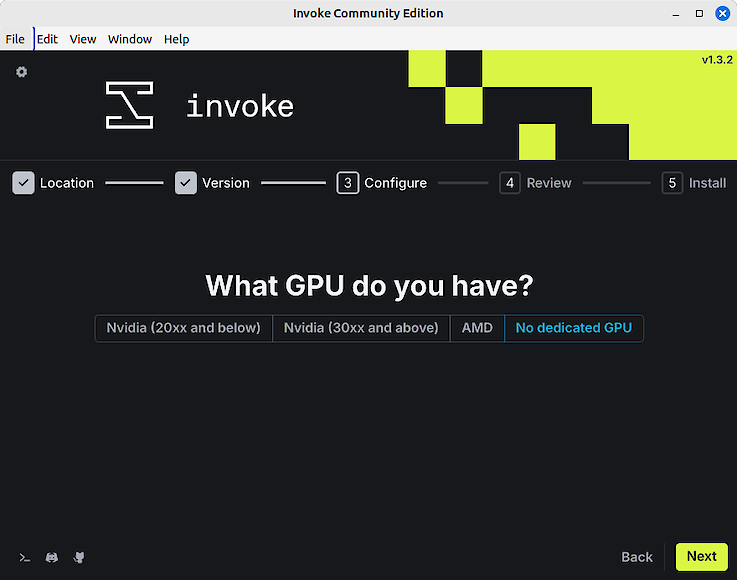Click the 'What GPU do you have?' heading

(369, 286)
